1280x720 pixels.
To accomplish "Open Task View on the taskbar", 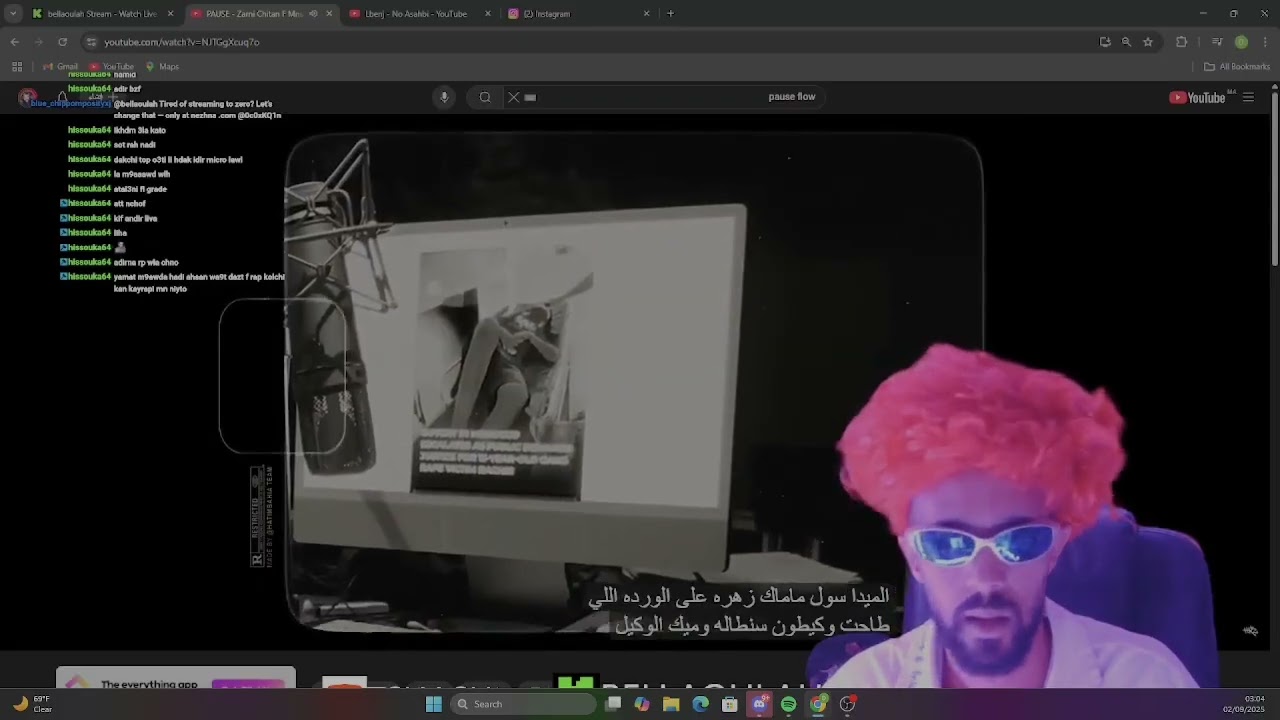I will click(x=613, y=704).
